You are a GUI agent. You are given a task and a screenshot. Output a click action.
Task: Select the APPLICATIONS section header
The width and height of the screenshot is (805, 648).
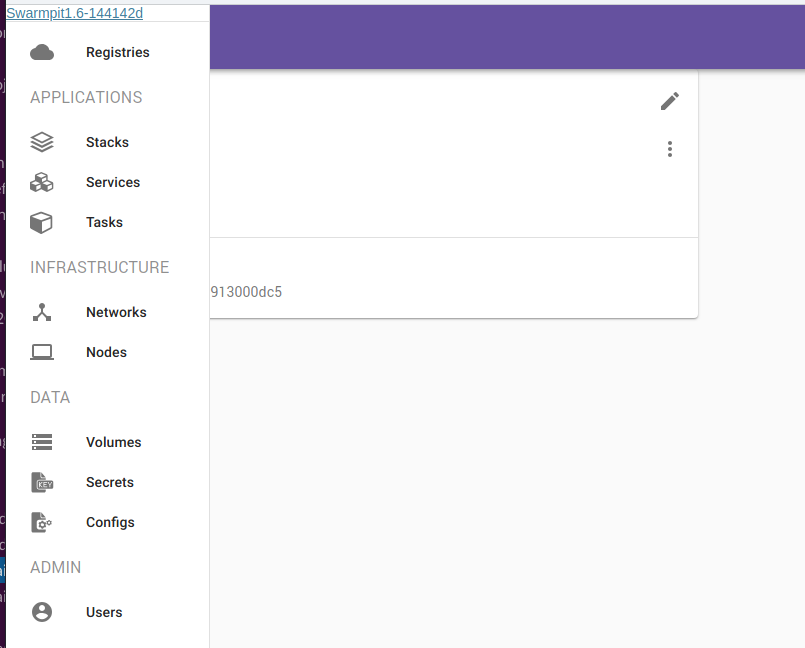pyautogui.click(x=85, y=97)
